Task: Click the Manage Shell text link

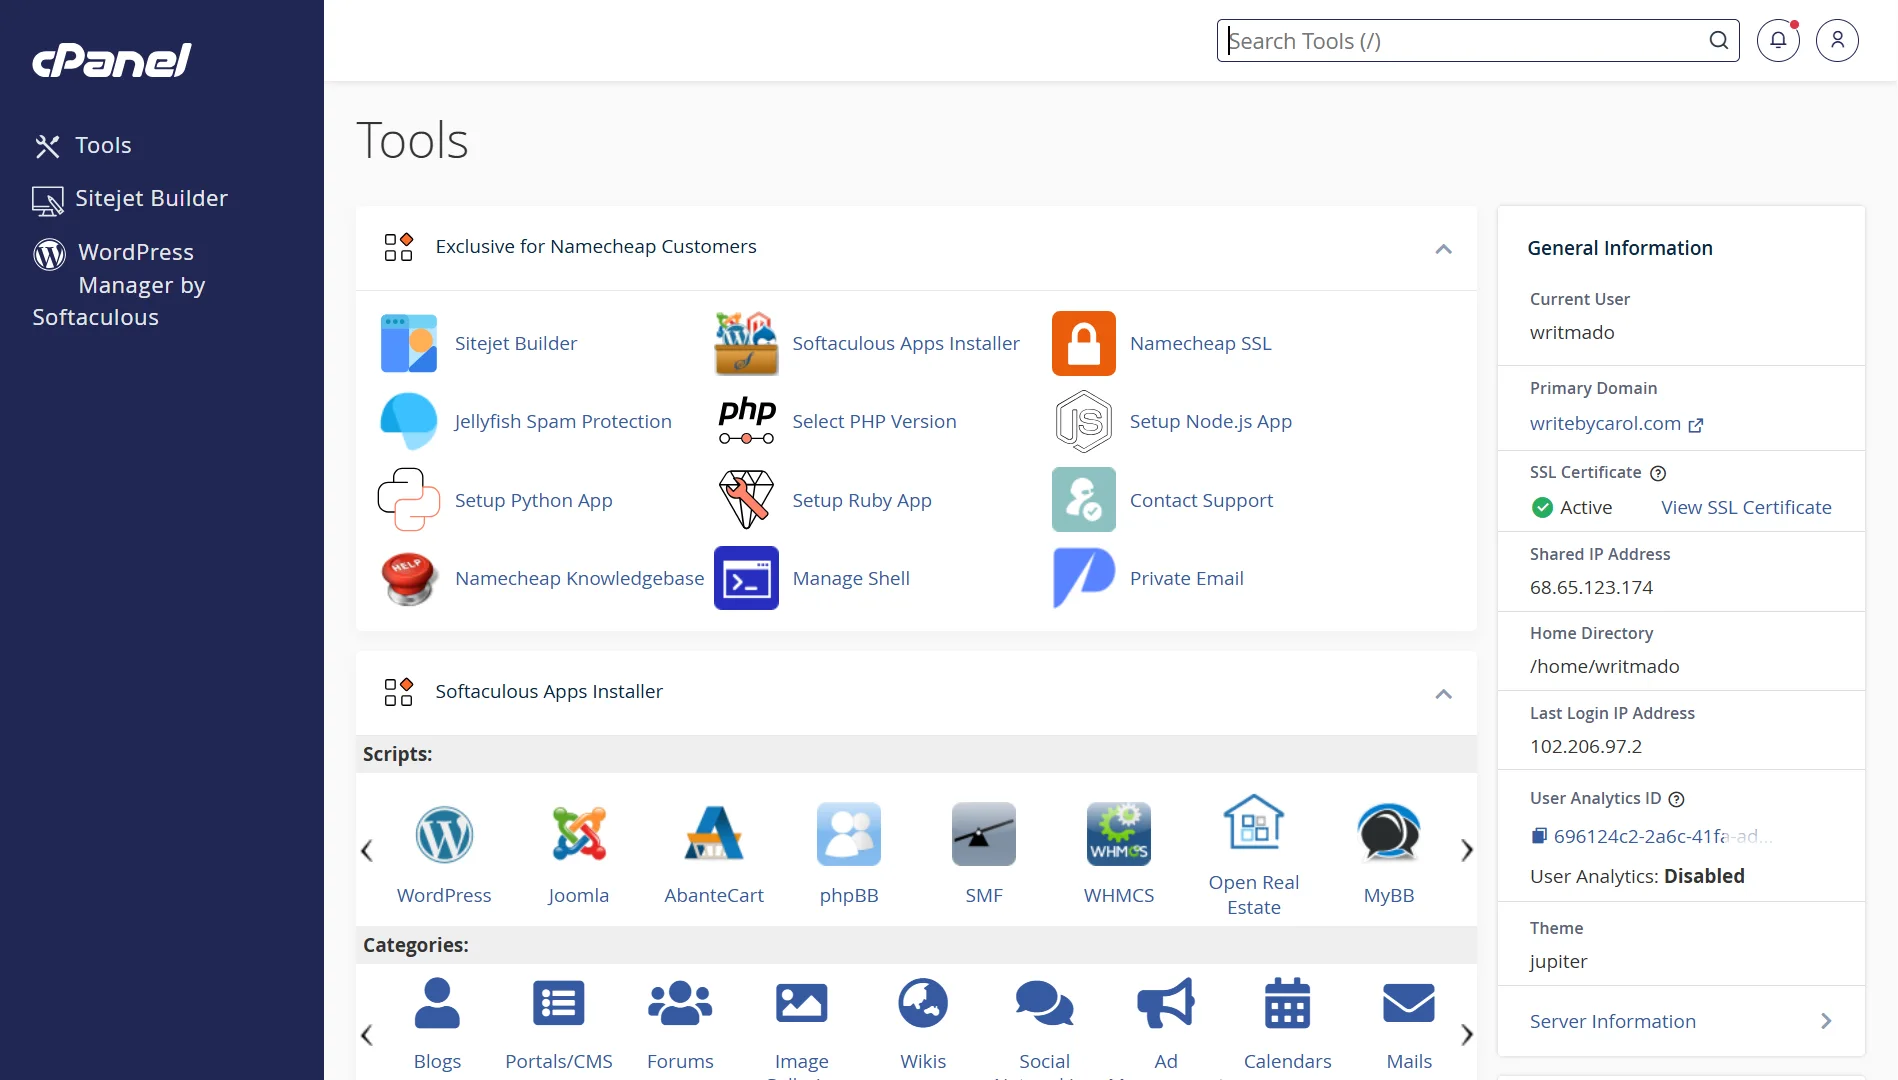Action: 851,579
